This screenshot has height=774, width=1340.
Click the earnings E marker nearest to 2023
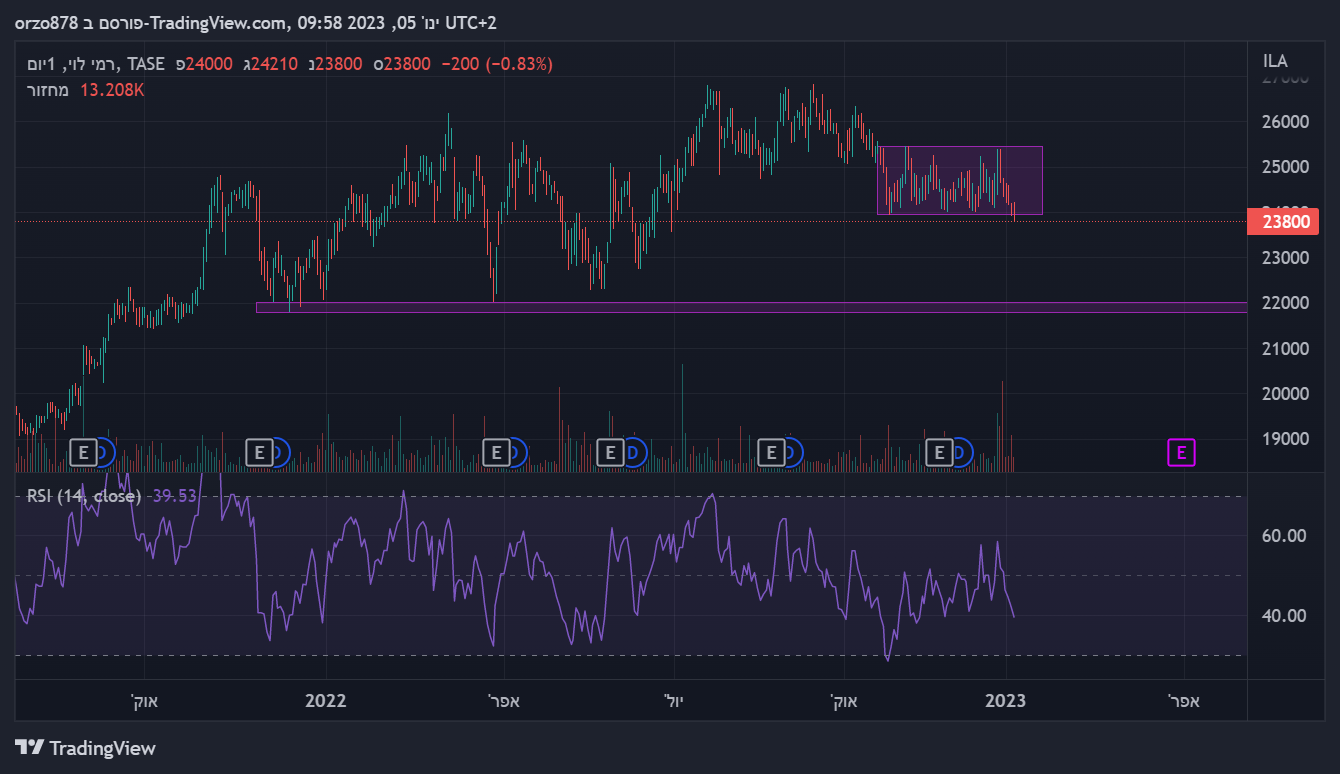[939, 453]
